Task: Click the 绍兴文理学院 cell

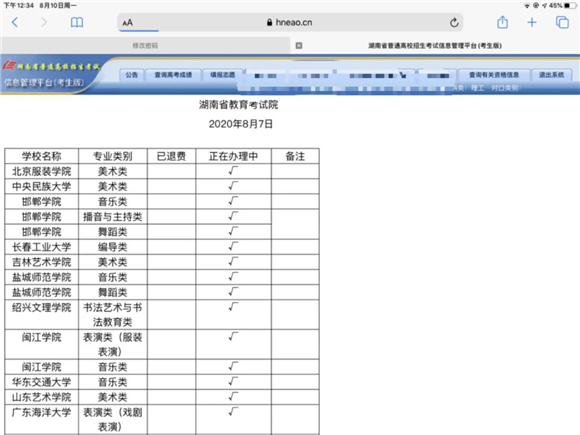Action: [x=41, y=314]
